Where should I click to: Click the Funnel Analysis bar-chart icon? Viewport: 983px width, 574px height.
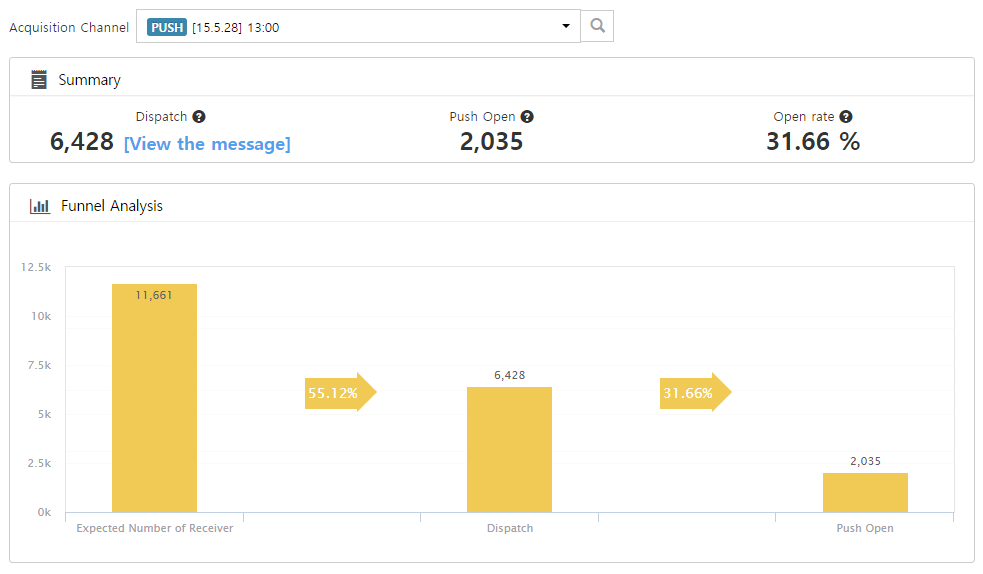pos(39,206)
